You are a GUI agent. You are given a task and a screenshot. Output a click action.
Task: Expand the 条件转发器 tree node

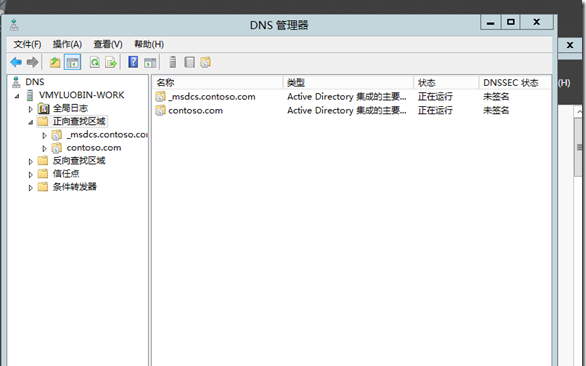pos(31,188)
